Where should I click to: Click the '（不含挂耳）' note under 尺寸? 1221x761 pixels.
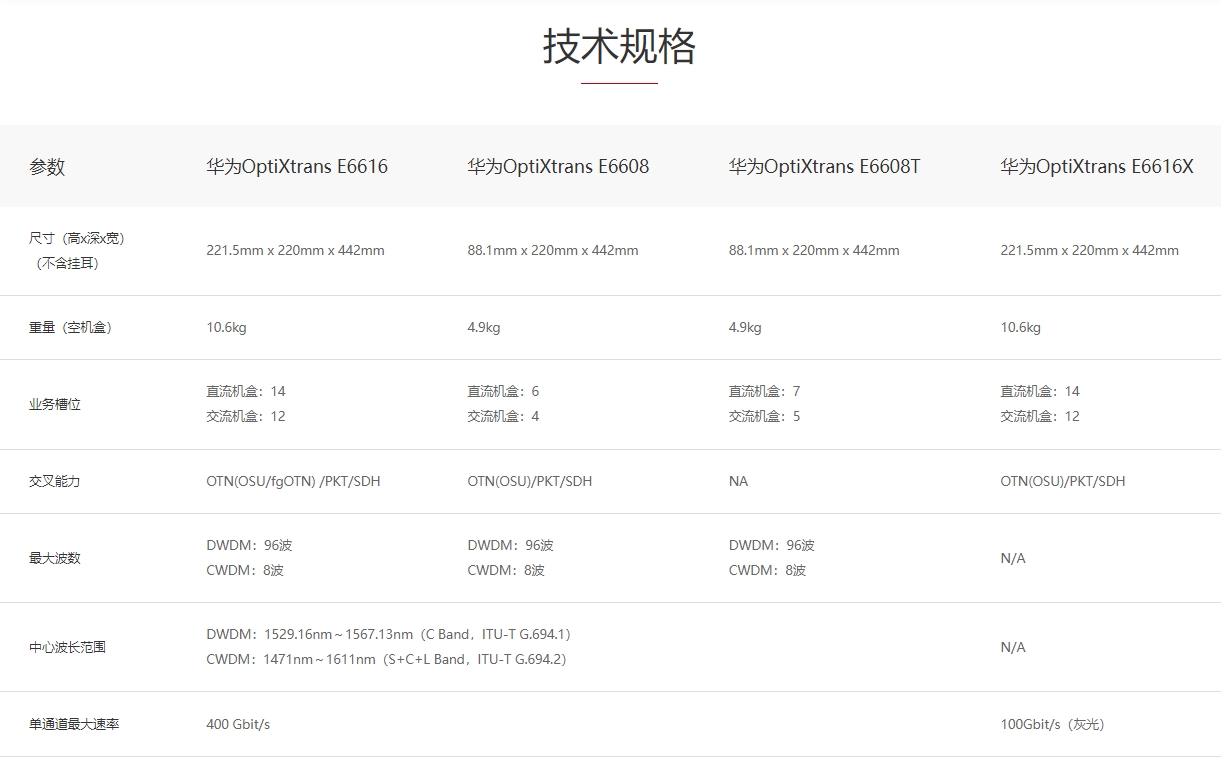tap(67, 264)
